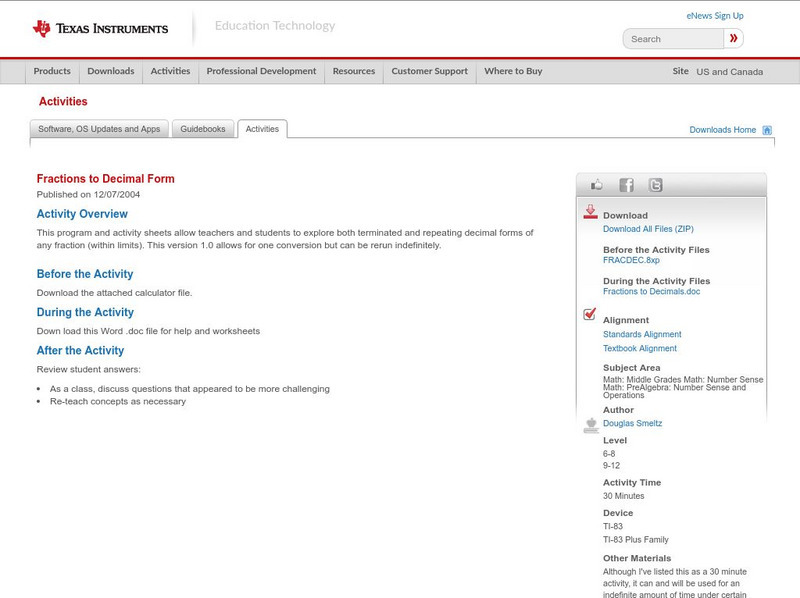Screen dimensions: 800x598
Task: Click the During the Activity heading
Action: [x=85, y=312]
